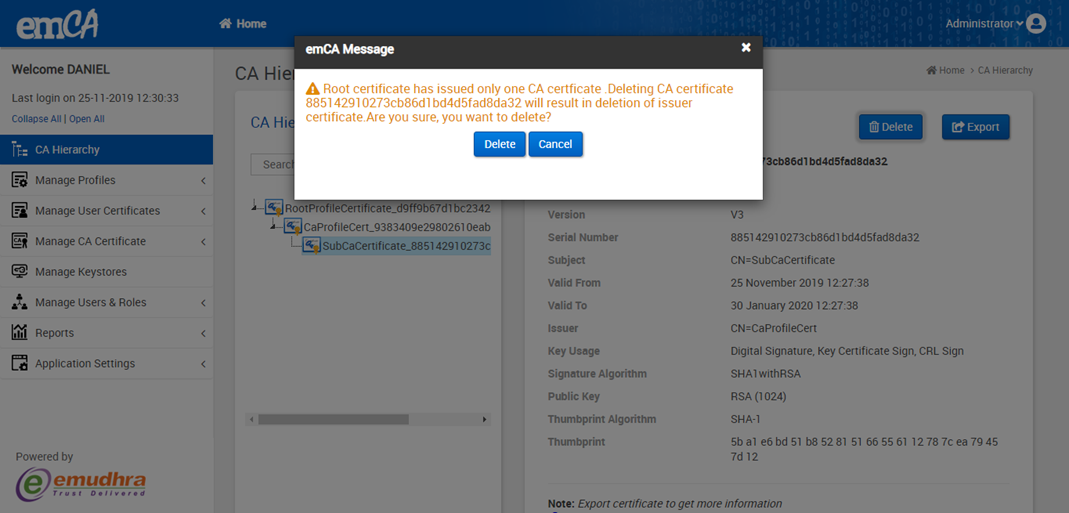Click the Reports chart icon
The height and width of the screenshot is (513, 1069).
[19, 333]
